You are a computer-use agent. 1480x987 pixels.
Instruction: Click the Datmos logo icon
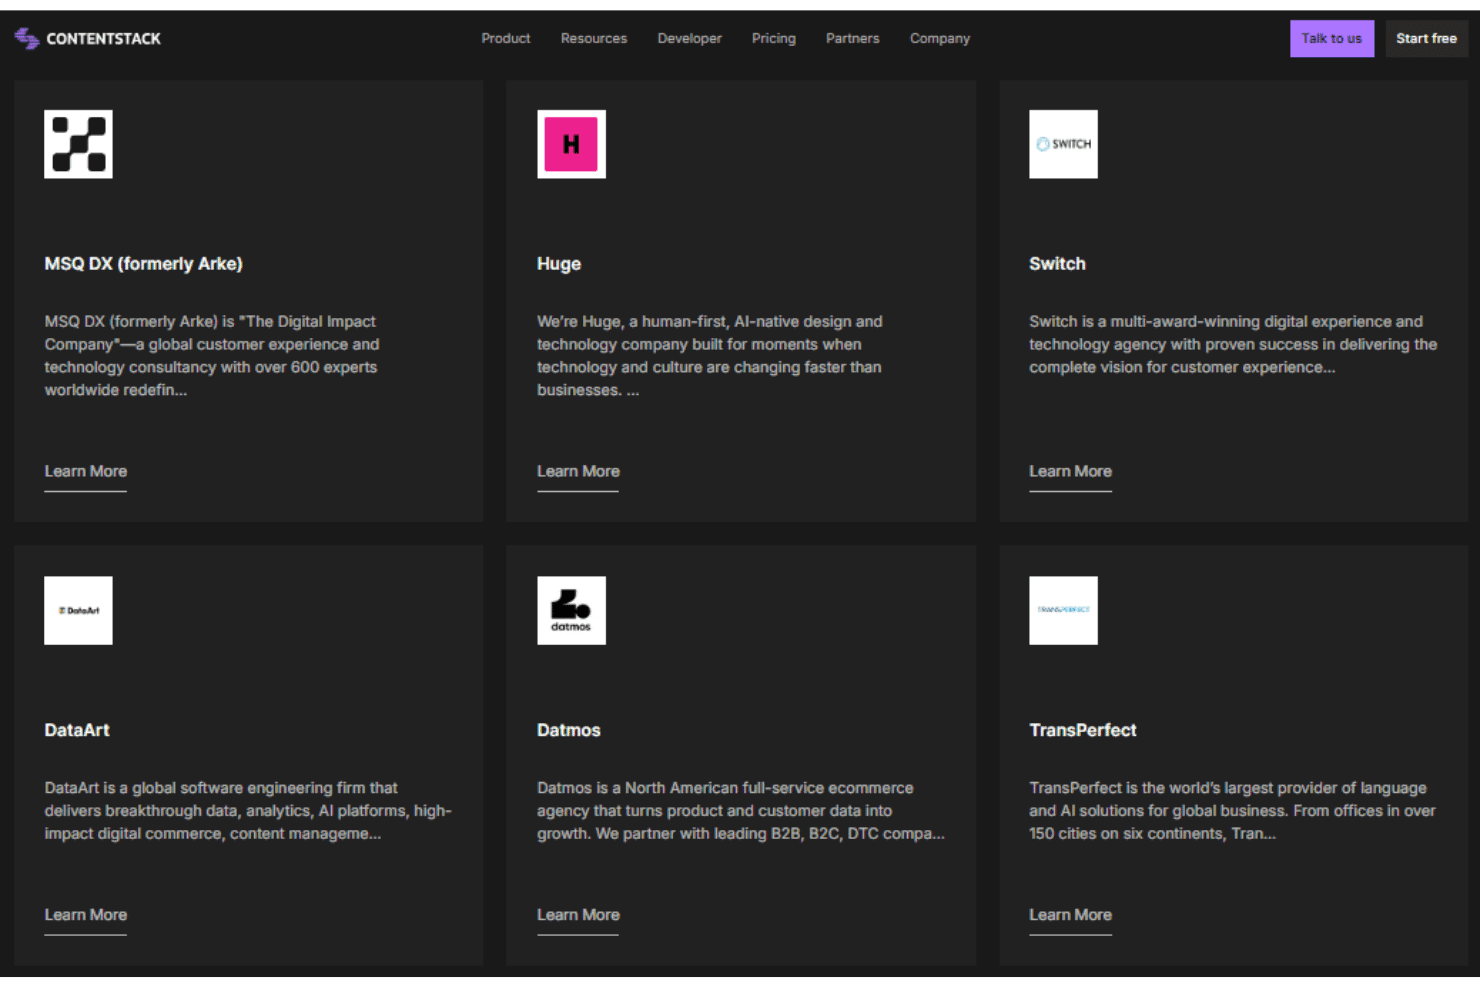(x=571, y=610)
